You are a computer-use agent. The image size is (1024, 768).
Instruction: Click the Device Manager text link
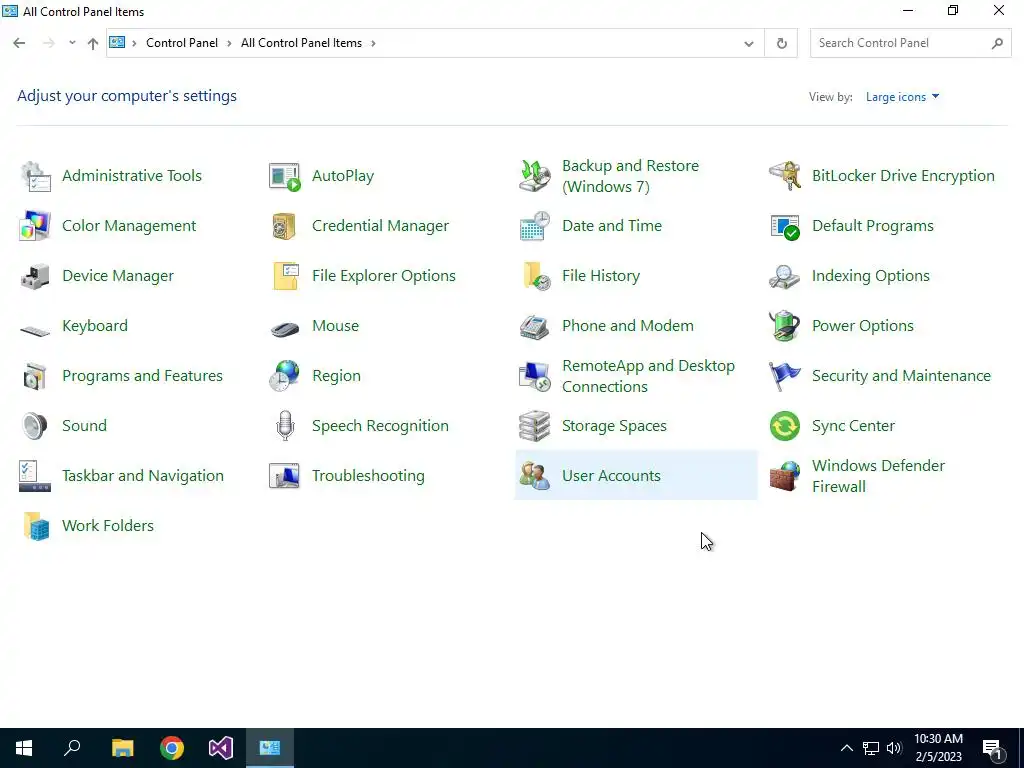click(x=118, y=276)
